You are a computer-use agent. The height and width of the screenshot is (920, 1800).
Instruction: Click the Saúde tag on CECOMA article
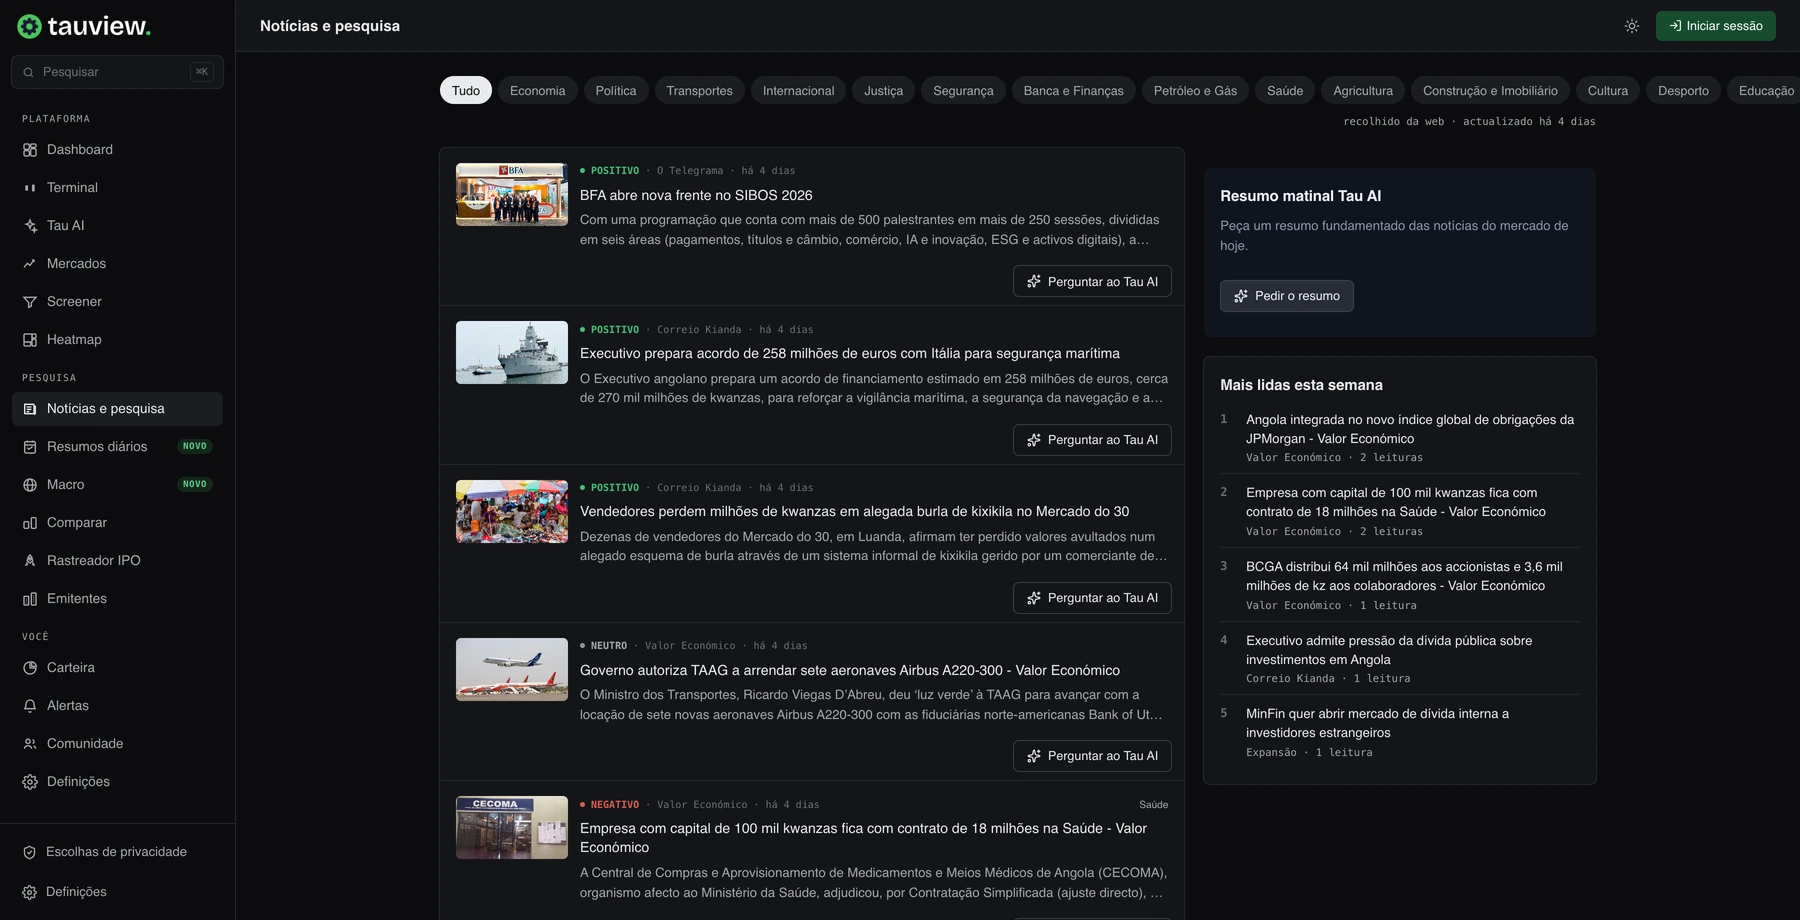coord(1153,805)
